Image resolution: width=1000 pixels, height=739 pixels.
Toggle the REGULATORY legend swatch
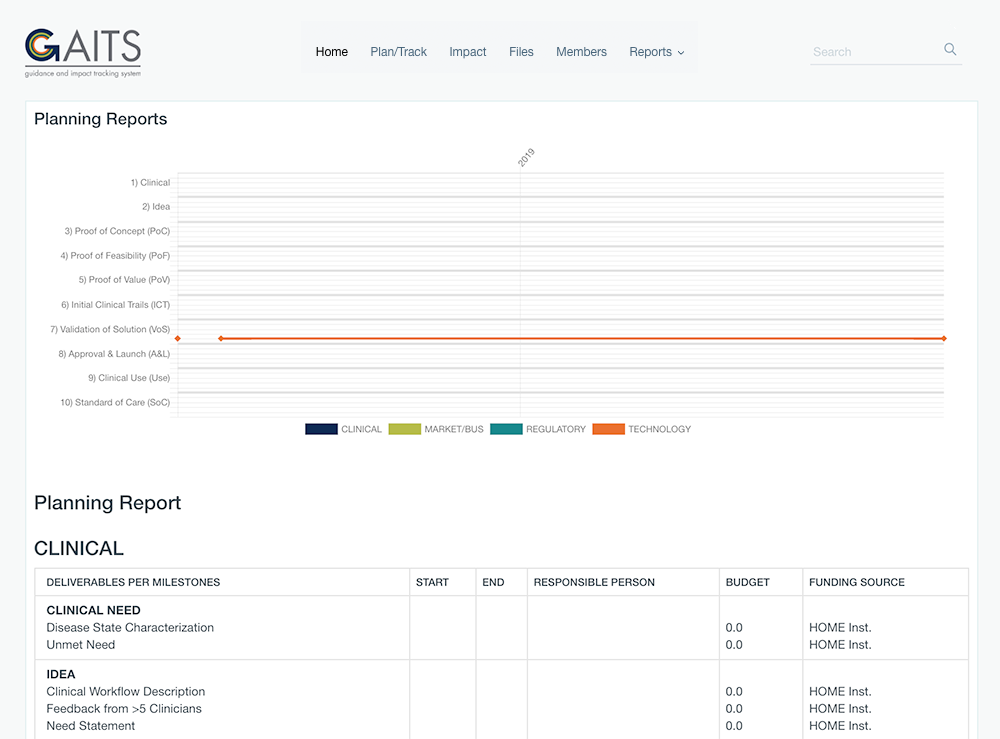click(x=506, y=429)
